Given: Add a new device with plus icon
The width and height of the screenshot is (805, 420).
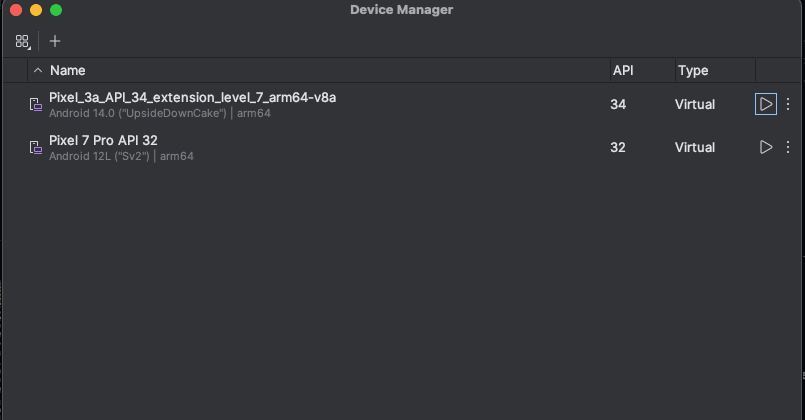Looking at the screenshot, I should coord(55,41).
